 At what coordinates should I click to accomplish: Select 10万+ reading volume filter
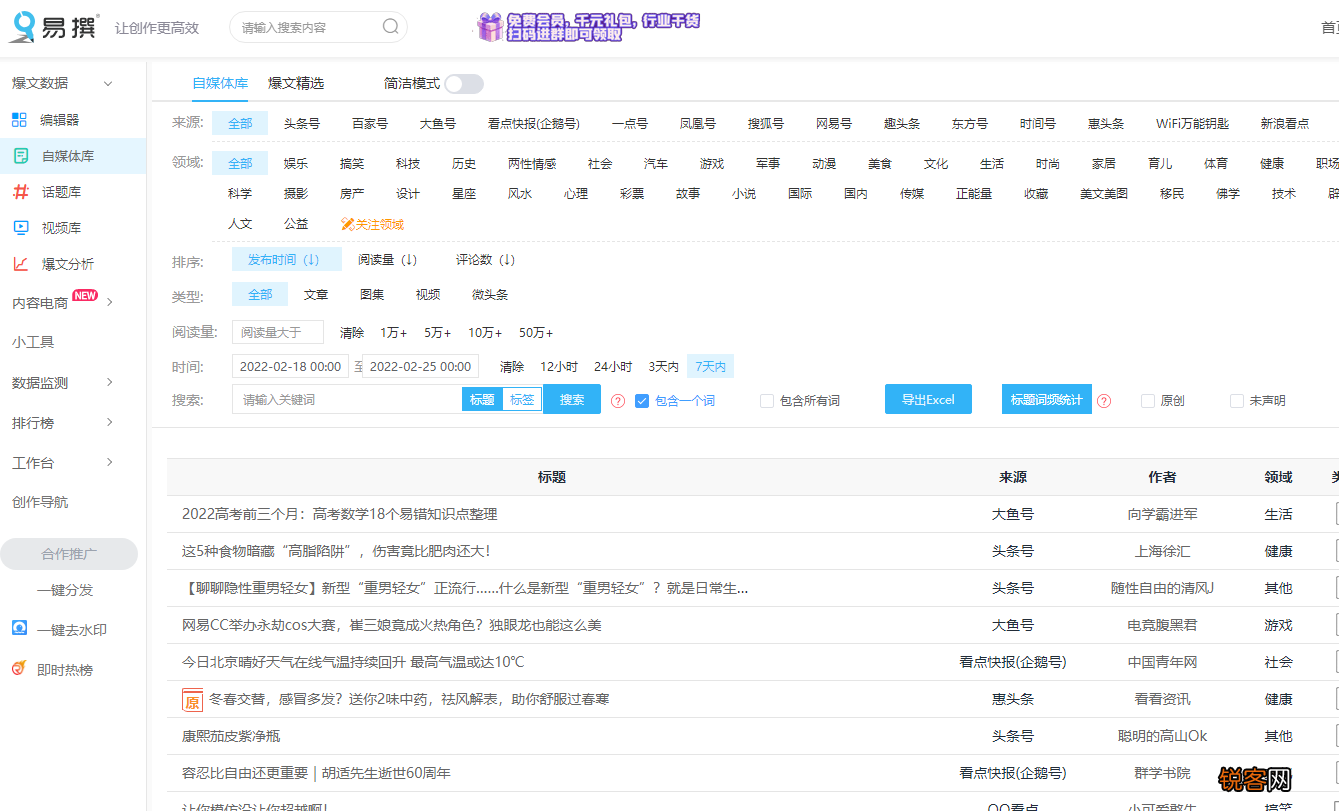pos(485,333)
